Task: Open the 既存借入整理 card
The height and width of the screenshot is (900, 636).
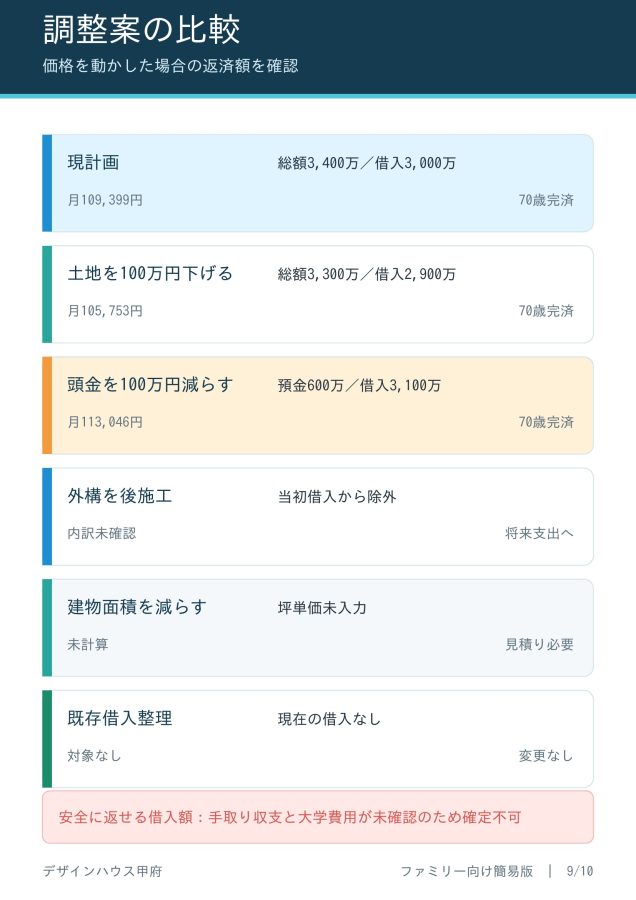Action: [317, 739]
